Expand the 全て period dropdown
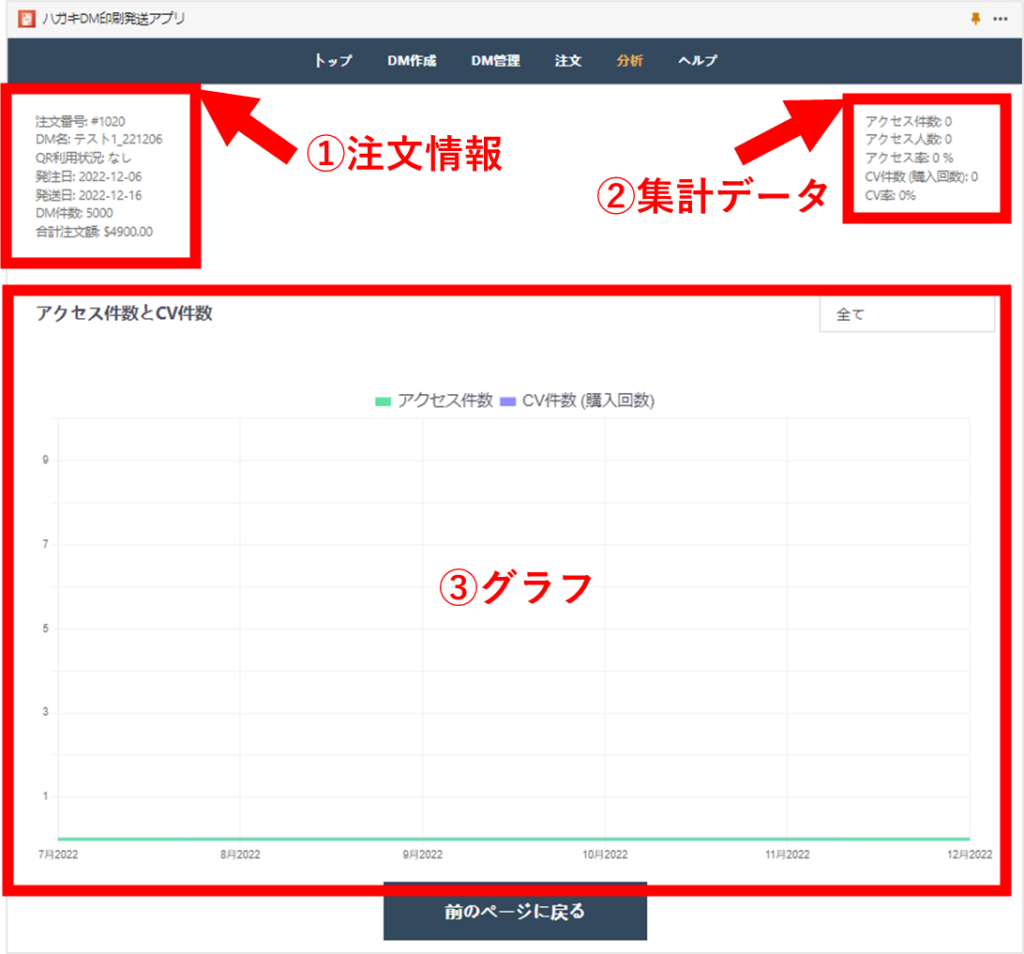 pyautogui.click(x=906, y=314)
